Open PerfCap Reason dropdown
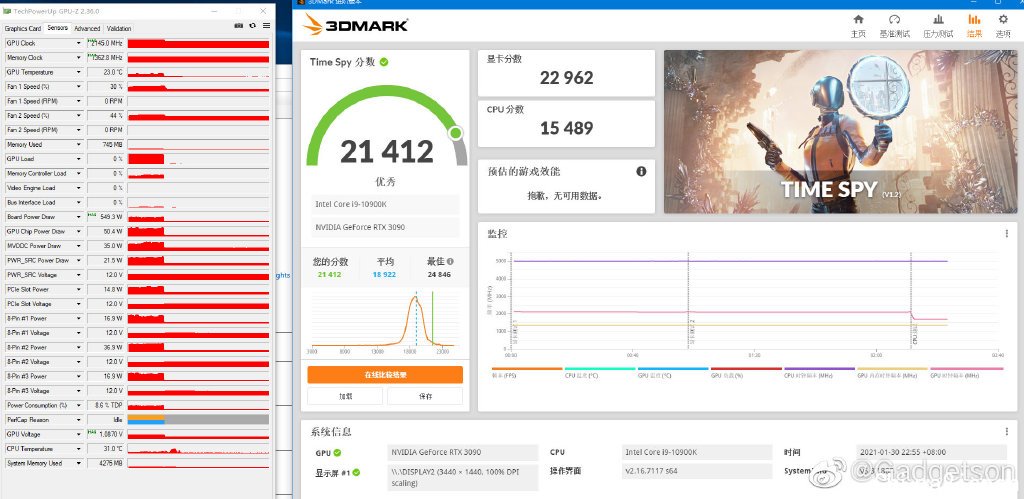The image size is (1024, 499). (x=78, y=420)
